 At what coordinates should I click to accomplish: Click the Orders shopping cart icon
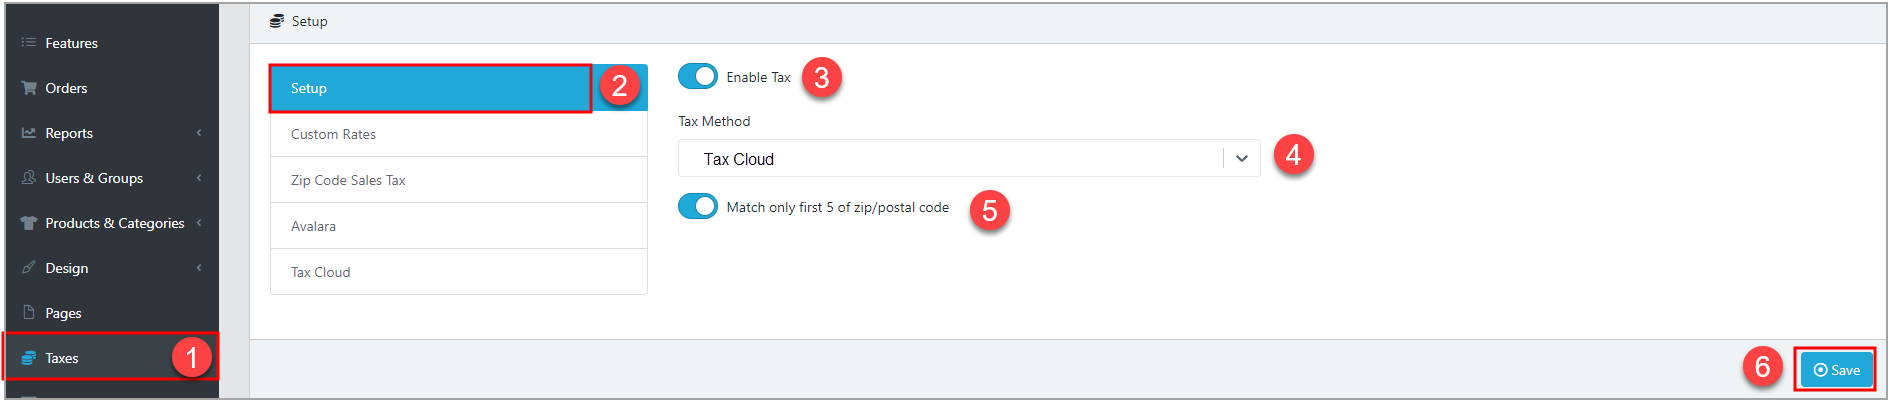29,88
